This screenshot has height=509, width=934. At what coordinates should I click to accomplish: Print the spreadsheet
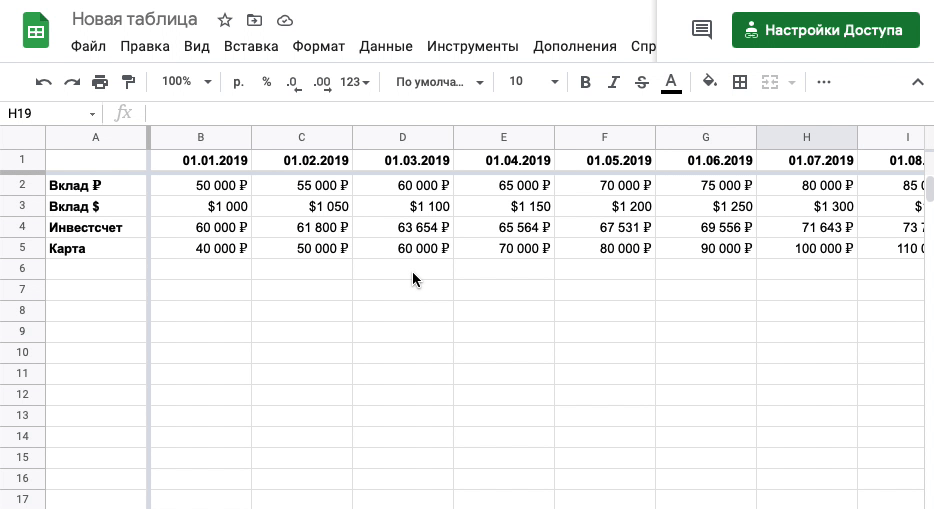point(100,82)
